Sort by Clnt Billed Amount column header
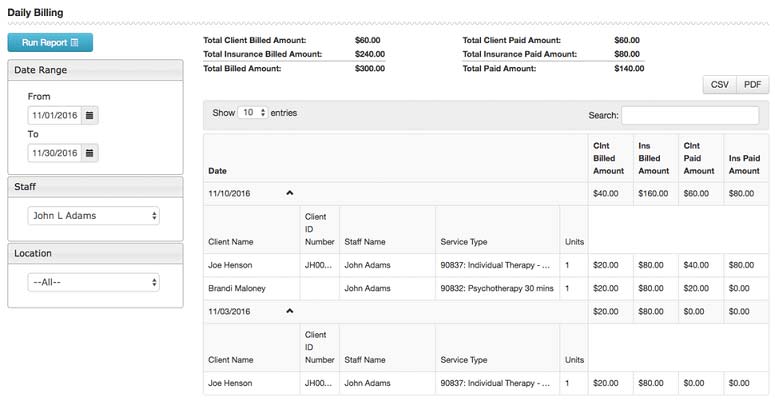775x401 pixels. point(609,158)
